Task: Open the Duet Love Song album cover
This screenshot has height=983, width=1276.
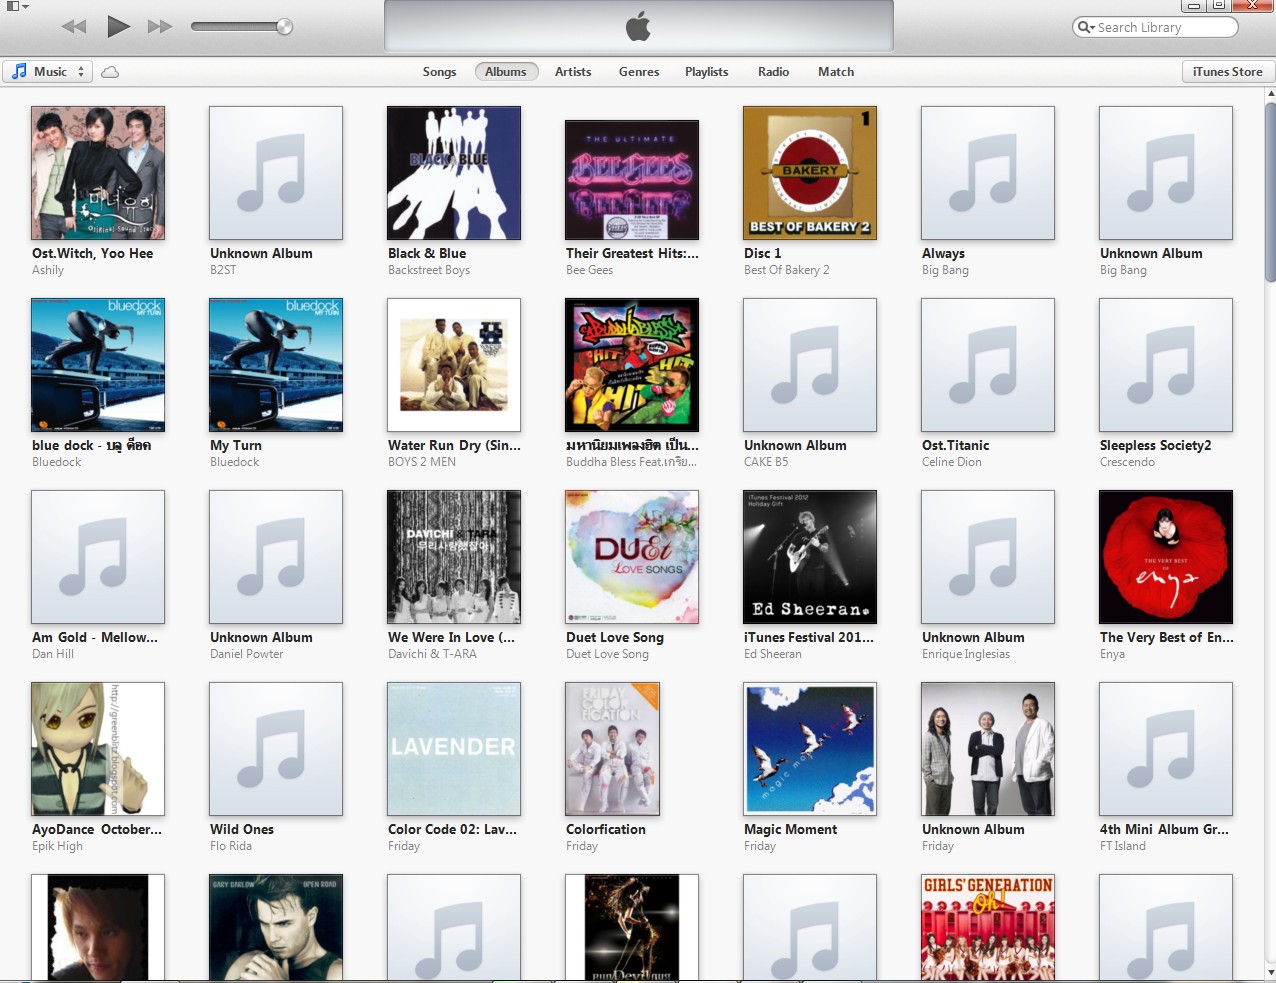Action: (632, 557)
